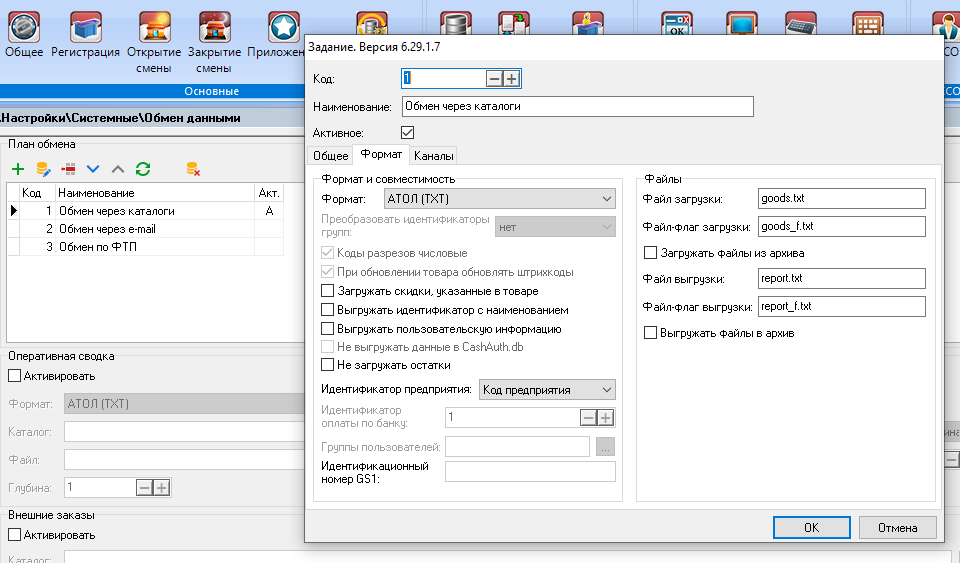Enable Выгружать пользовательскую информацию
Viewport: 960px width, 563px height.
(x=328, y=329)
